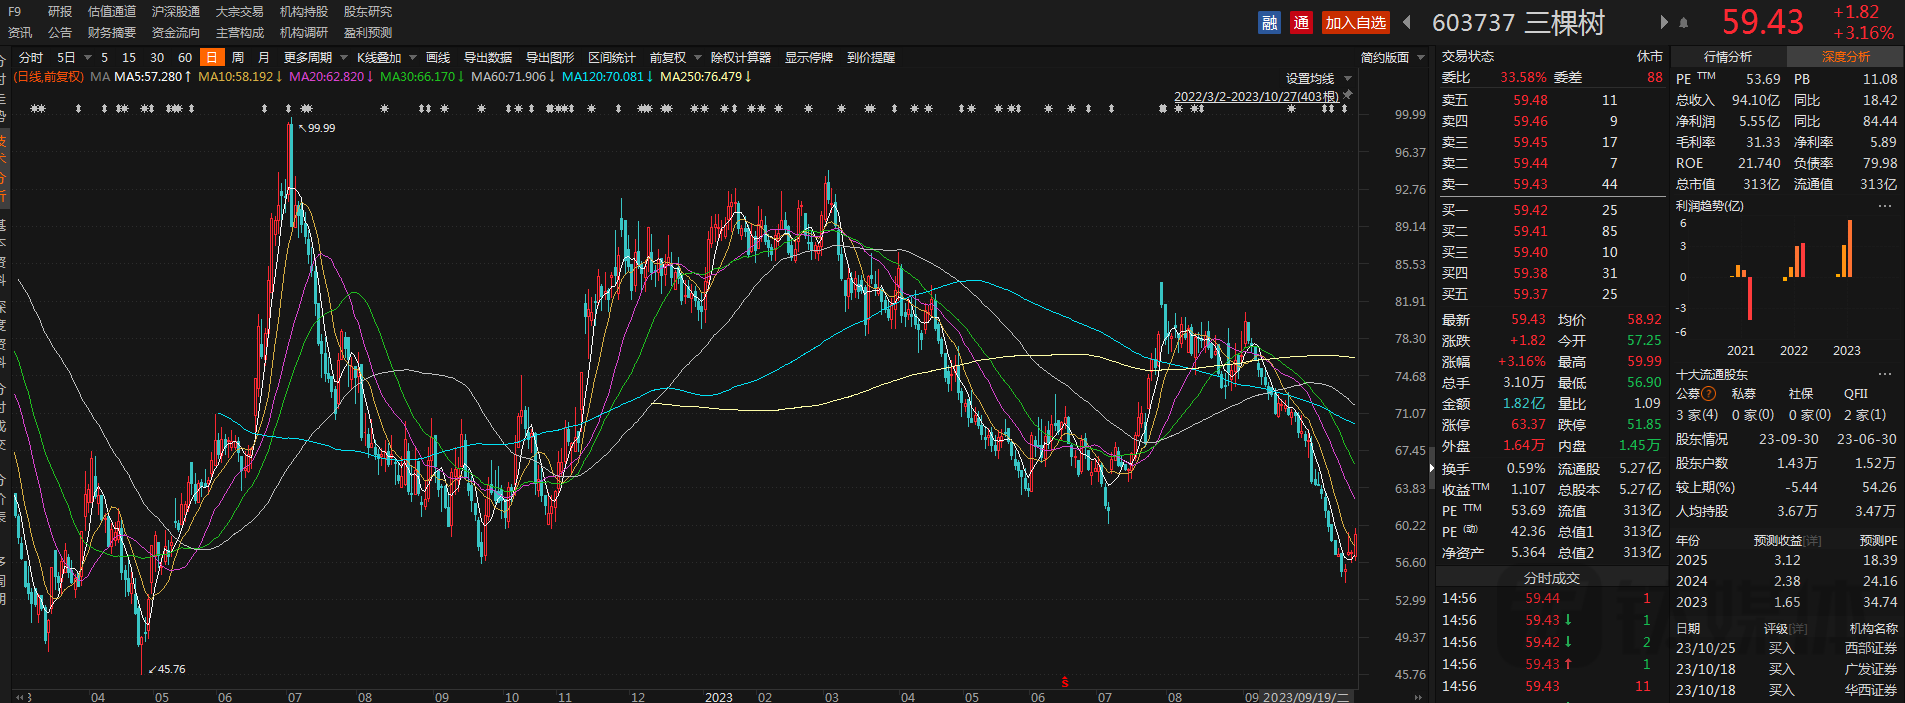The width and height of the screenshot is (1905, 703).
Task: Toggle 显示停牌 on the chart
Action: [x=809, y=58]
